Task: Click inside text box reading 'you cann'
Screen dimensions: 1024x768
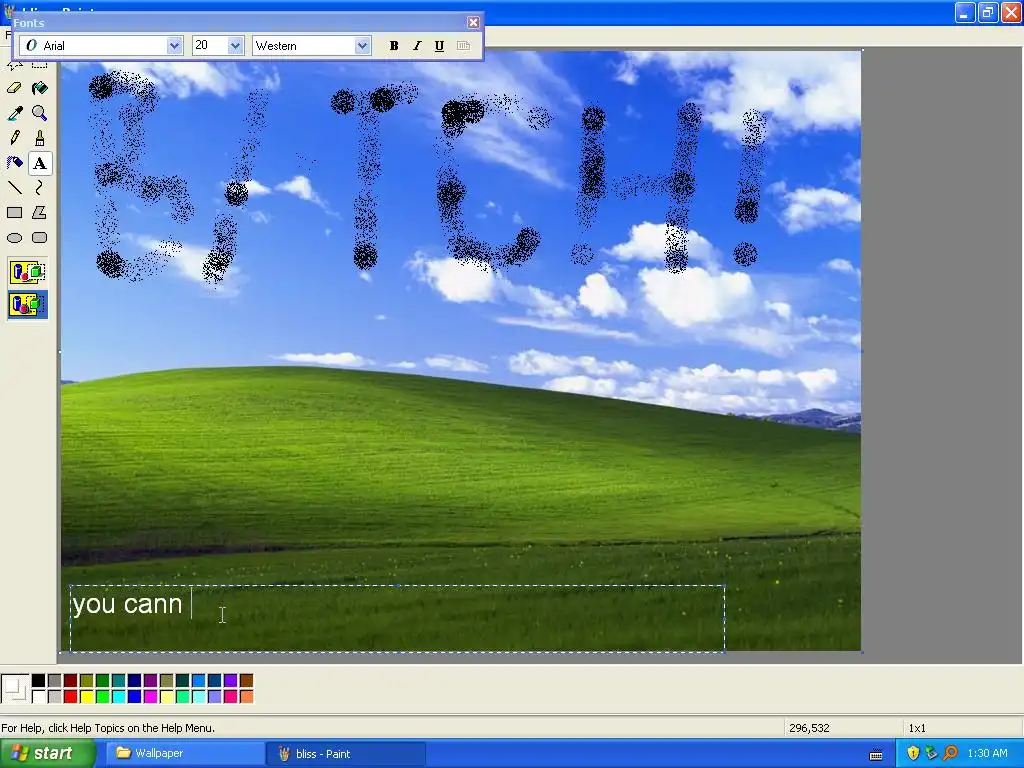Action: tap(397, 618)
